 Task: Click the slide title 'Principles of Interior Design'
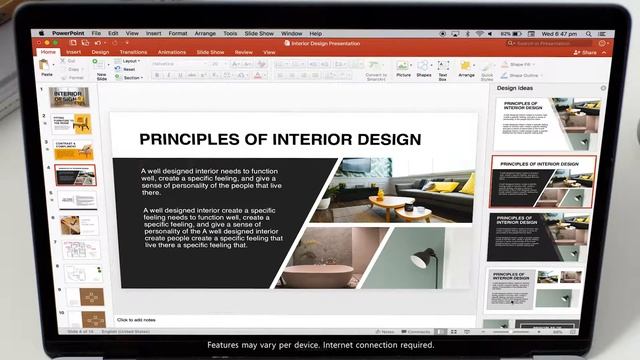pos(280,139)
